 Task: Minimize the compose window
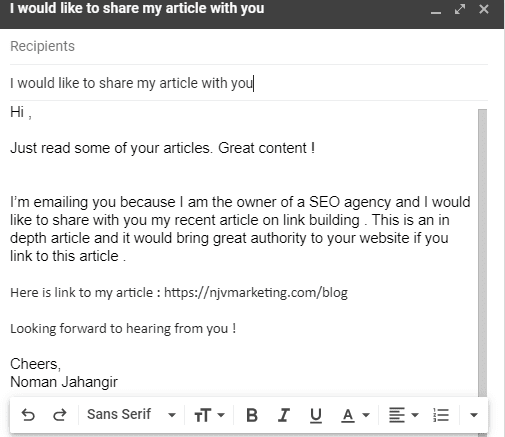436,10
